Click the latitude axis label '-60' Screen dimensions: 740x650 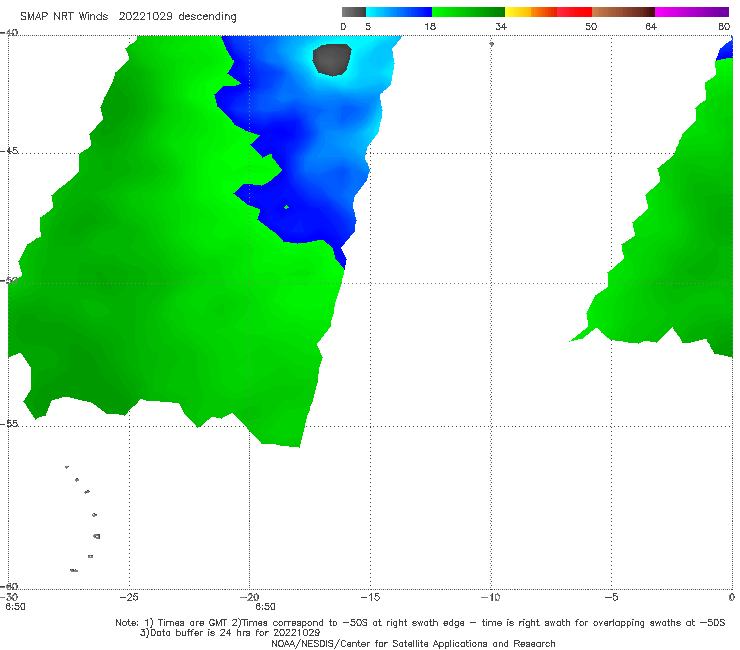[x=9, y=586]
